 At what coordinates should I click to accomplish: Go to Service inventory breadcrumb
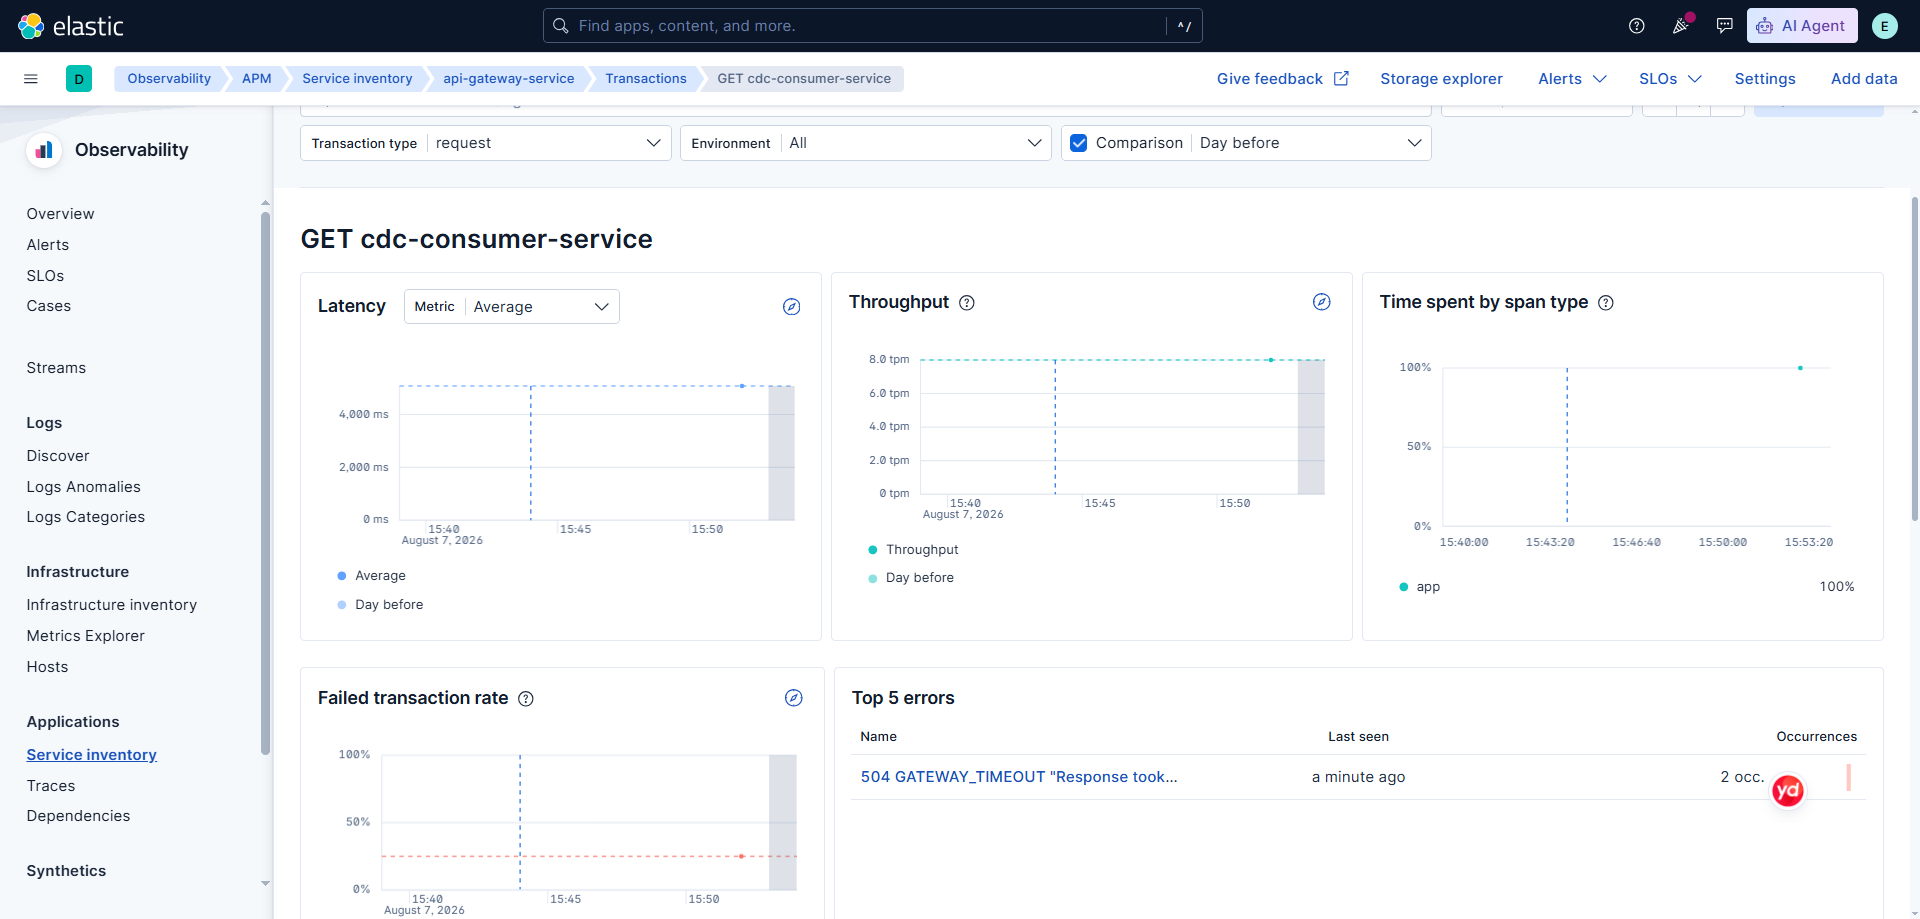pyautogui.click(x=357, y=79)
